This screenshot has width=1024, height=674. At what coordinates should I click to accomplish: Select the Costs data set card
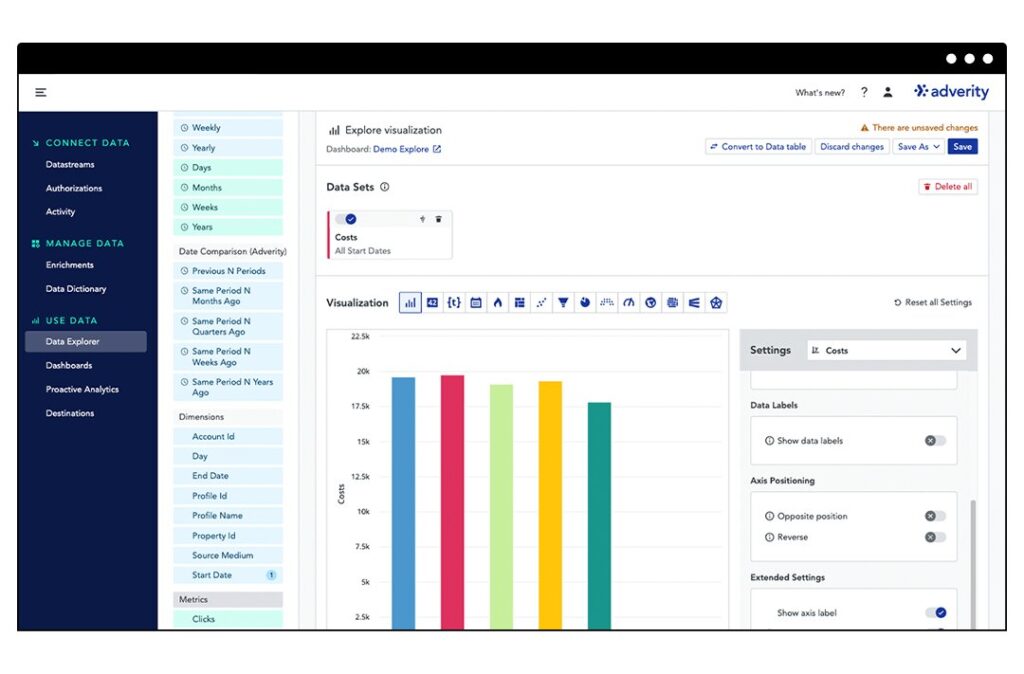pyautogui.click(x=389, y=235)
